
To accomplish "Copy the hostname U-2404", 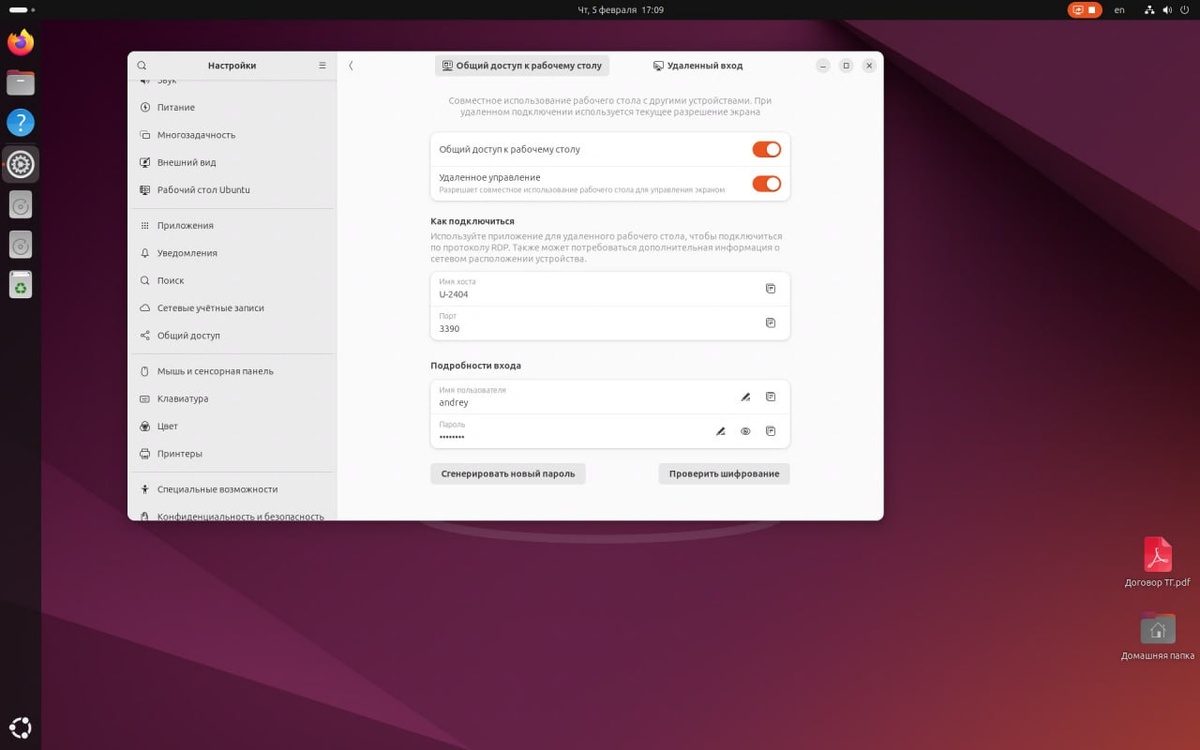I will (x=770, y=289).
